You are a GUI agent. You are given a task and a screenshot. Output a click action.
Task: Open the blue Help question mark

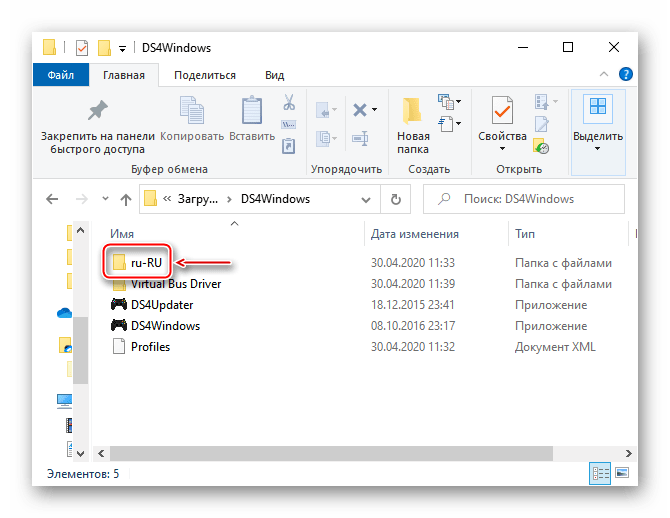626,74
